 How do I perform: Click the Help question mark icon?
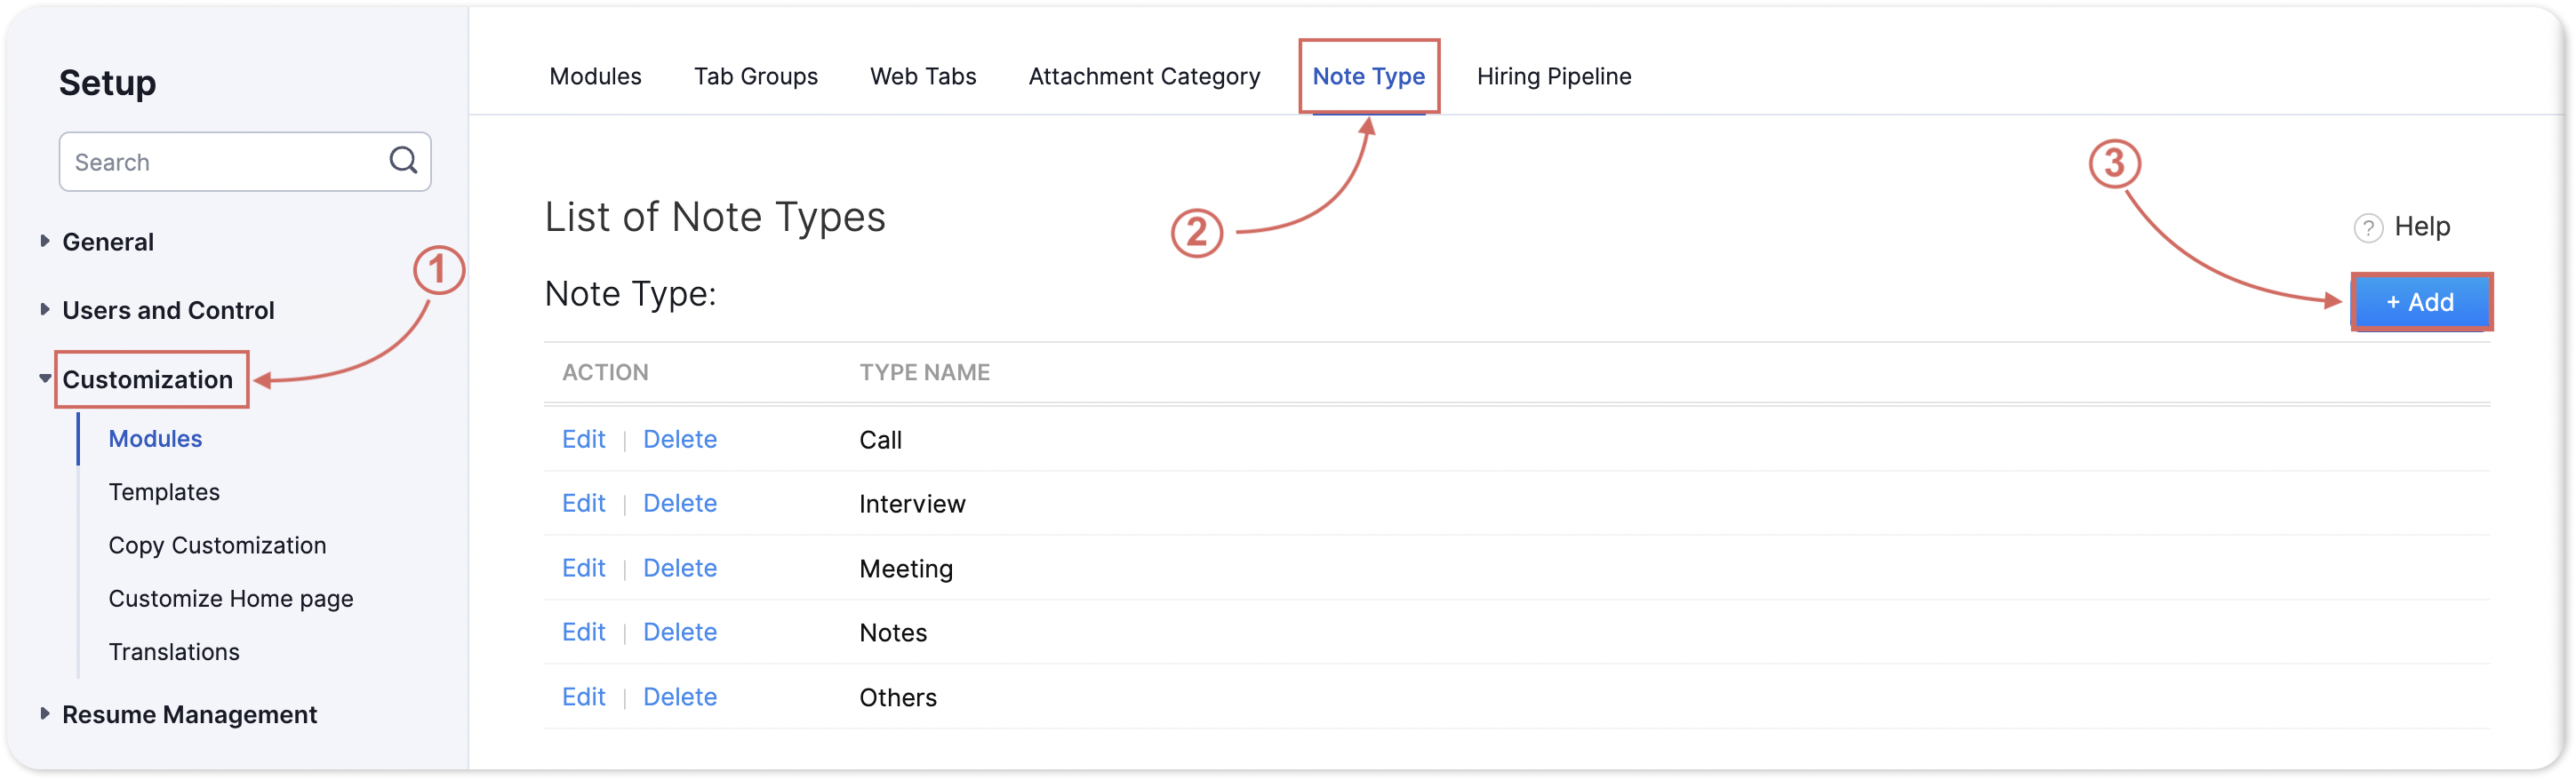(x=2367, y=228)
